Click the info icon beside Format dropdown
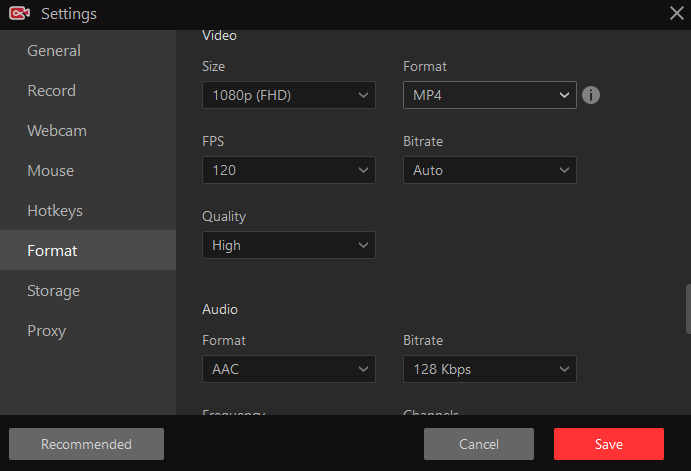This screenshot has width=691, height=471. pyautogui.click(x=590, y=95)
